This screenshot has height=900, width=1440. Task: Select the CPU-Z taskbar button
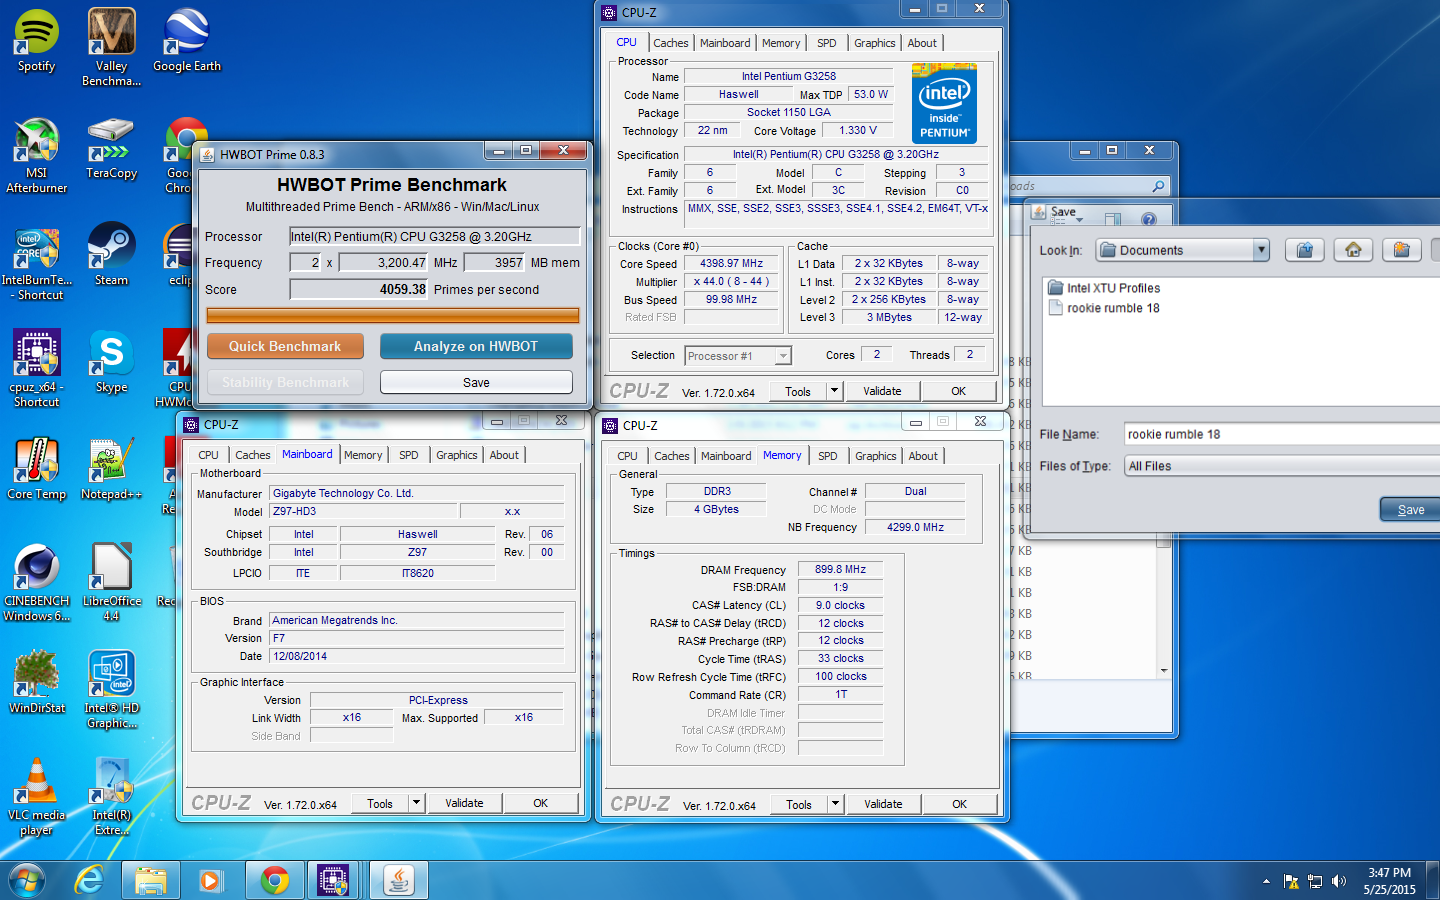click(x=333, y=881)
